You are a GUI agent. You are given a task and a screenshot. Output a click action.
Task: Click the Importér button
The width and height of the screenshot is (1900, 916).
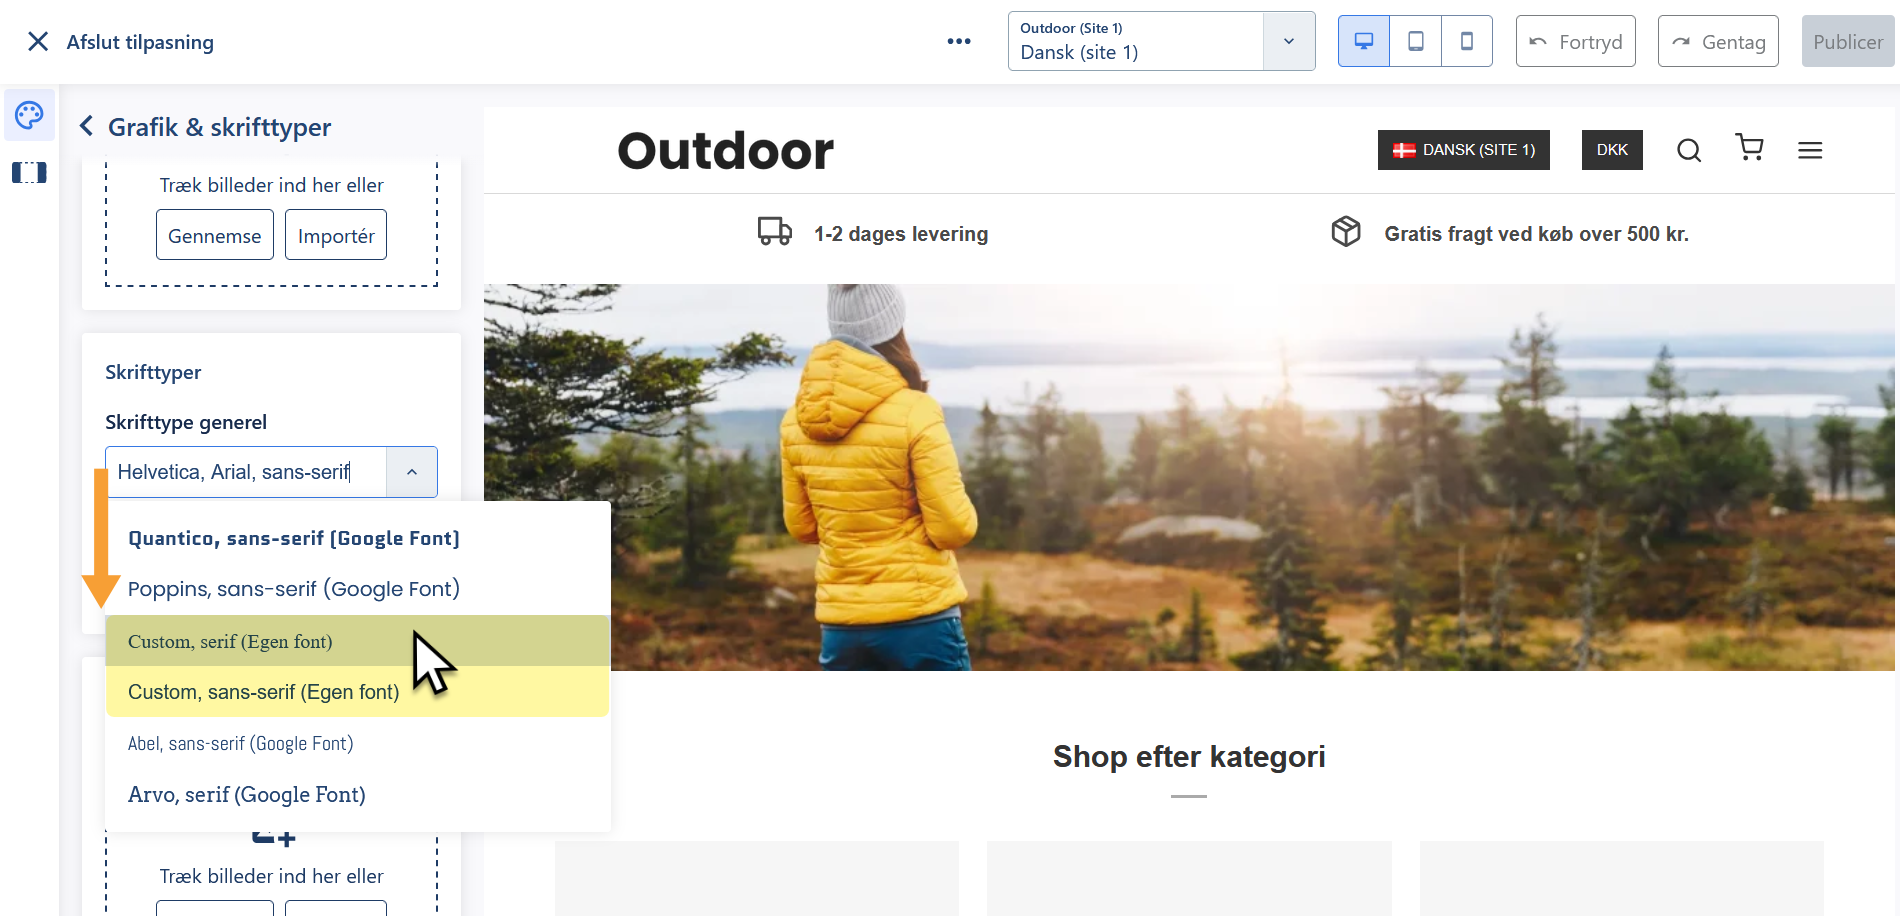pos(335,235)
